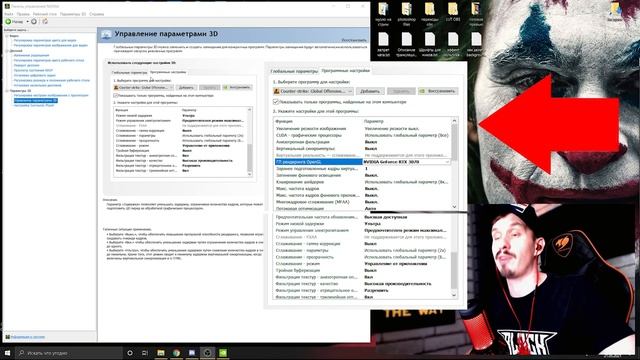Open the photoshop files folder on the desktop
This screenshot has width=640, height=360.
pos(407,13)
